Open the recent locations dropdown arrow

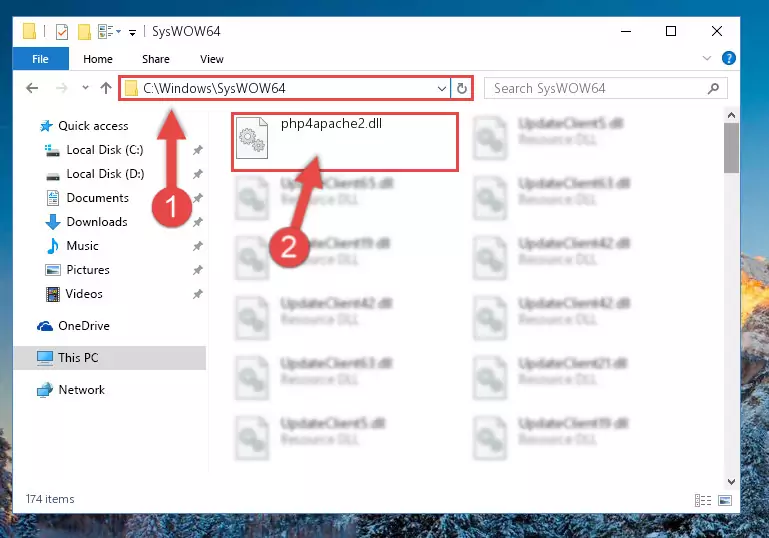pyautogui.click(x=85, y=88)
